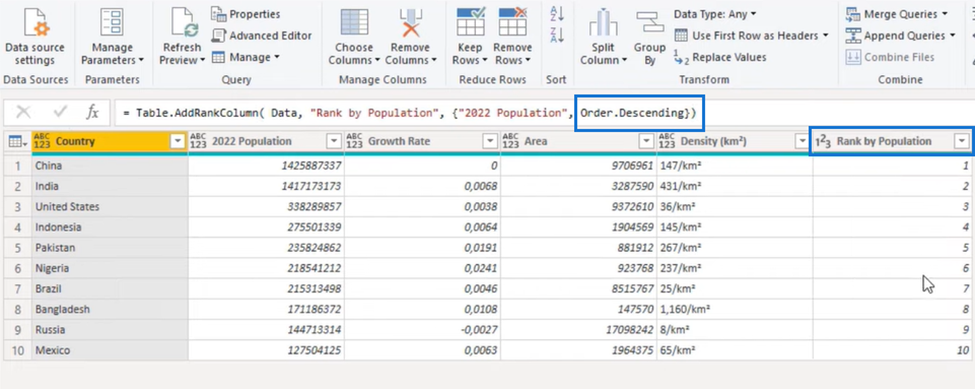Click the Country column data type icon

[42, 142]
